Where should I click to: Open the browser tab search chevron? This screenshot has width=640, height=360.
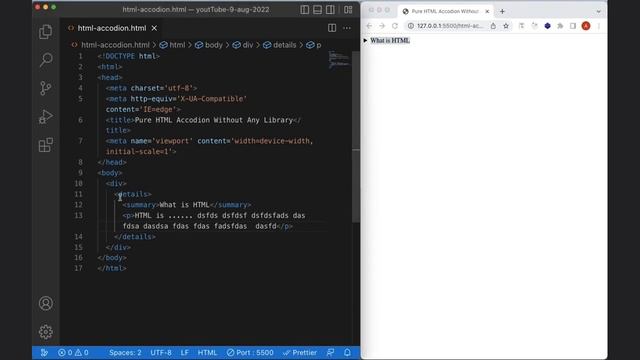[598, 11]
